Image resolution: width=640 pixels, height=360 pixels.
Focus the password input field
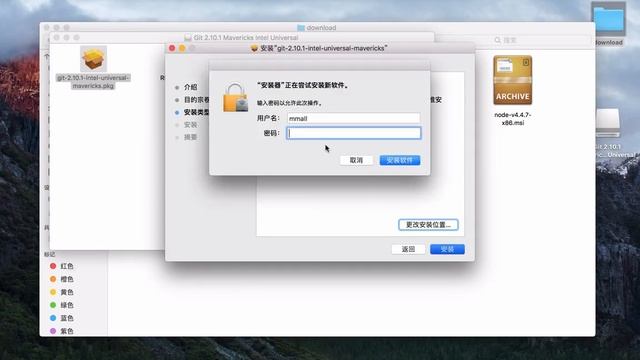pos(353,133)
